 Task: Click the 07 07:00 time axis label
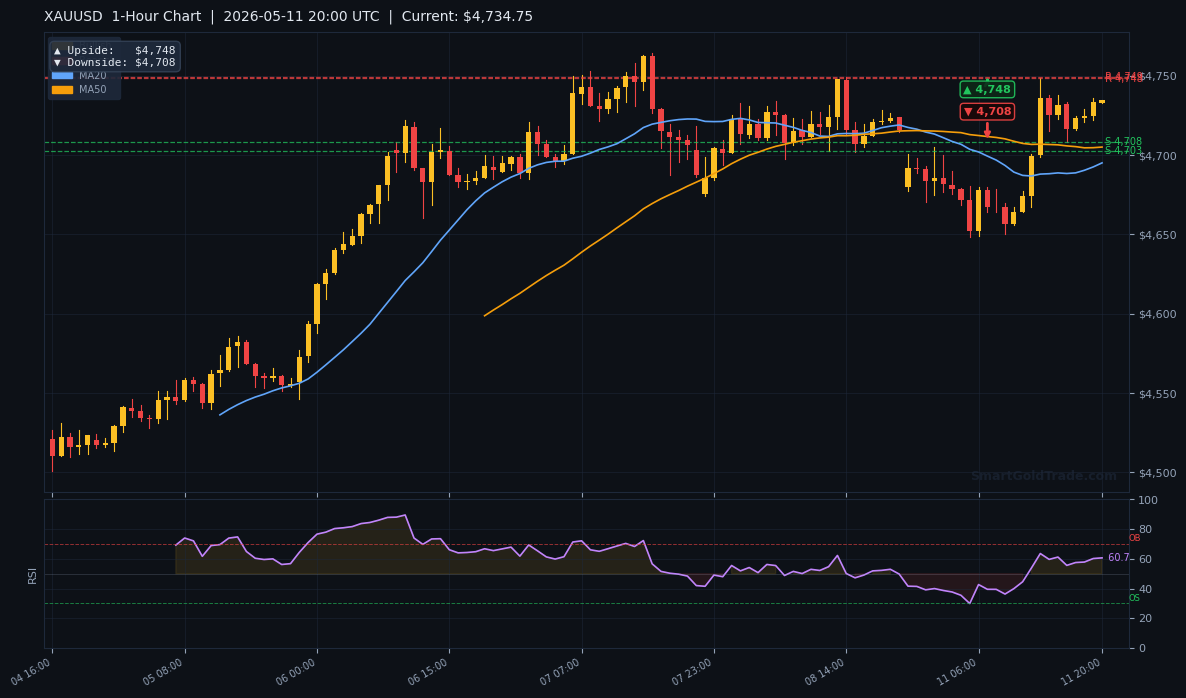[560, 671]
